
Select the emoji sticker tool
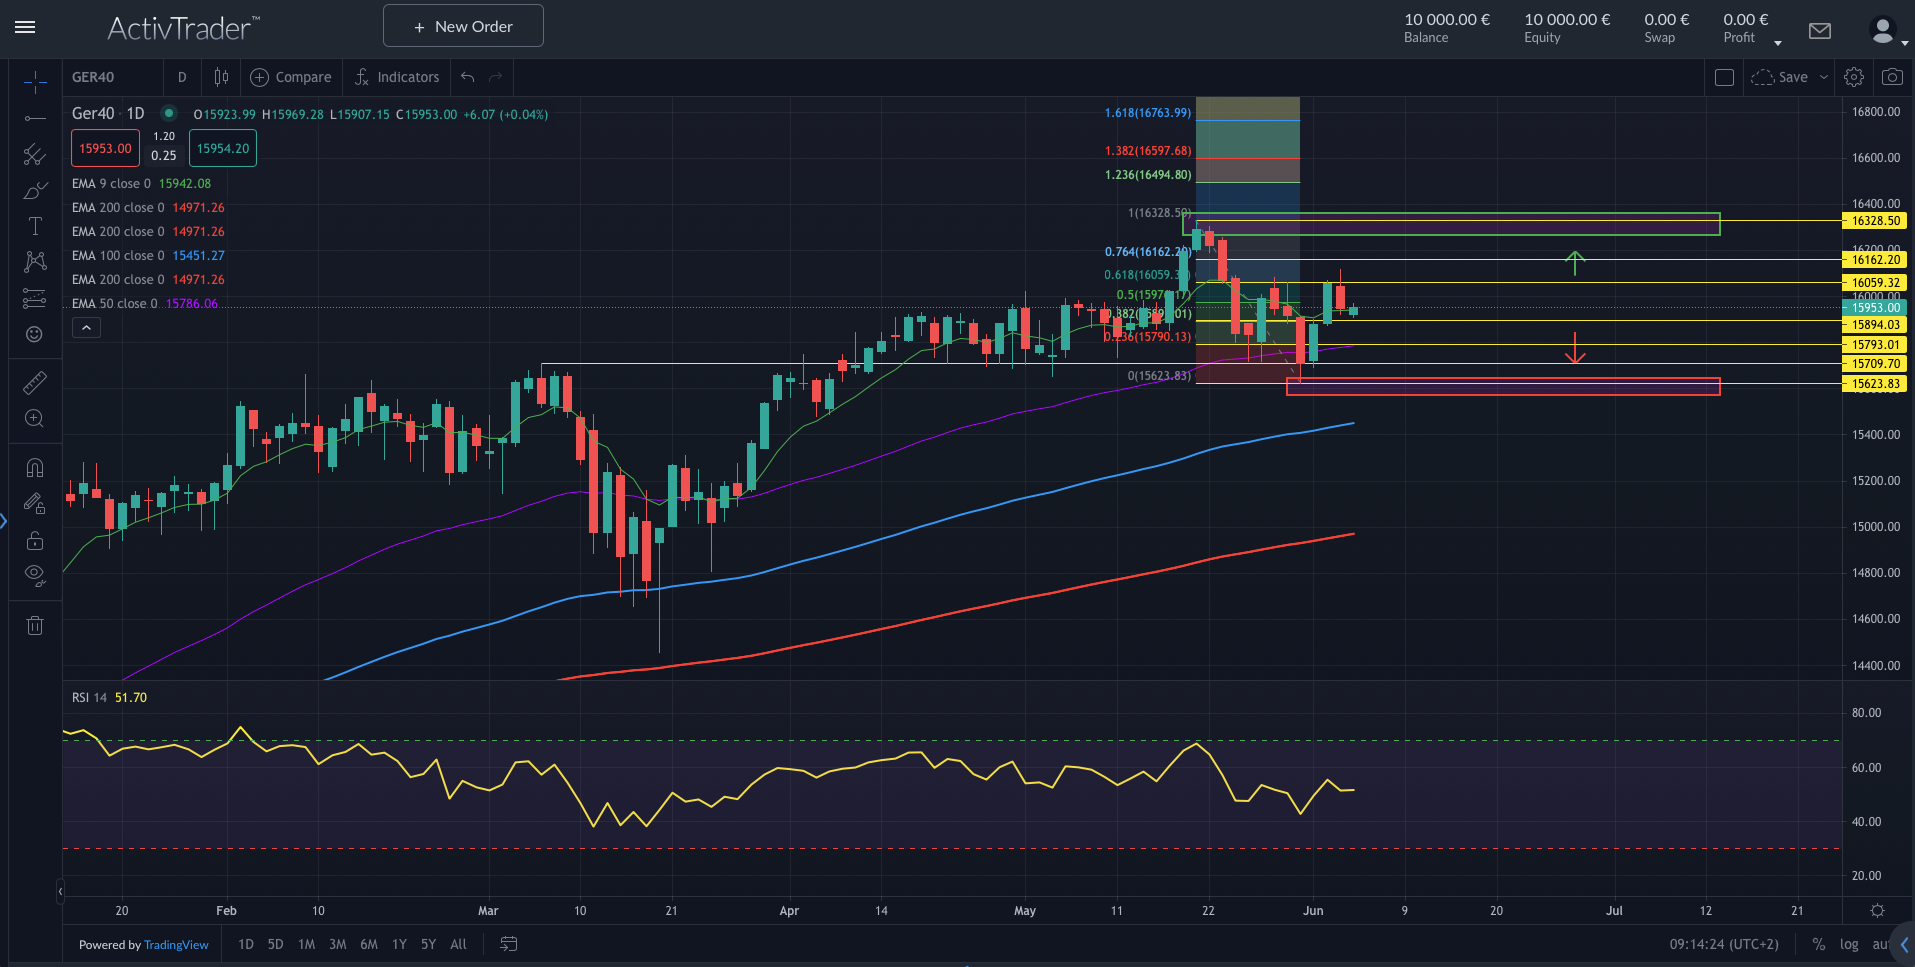[x=34, y=334]
